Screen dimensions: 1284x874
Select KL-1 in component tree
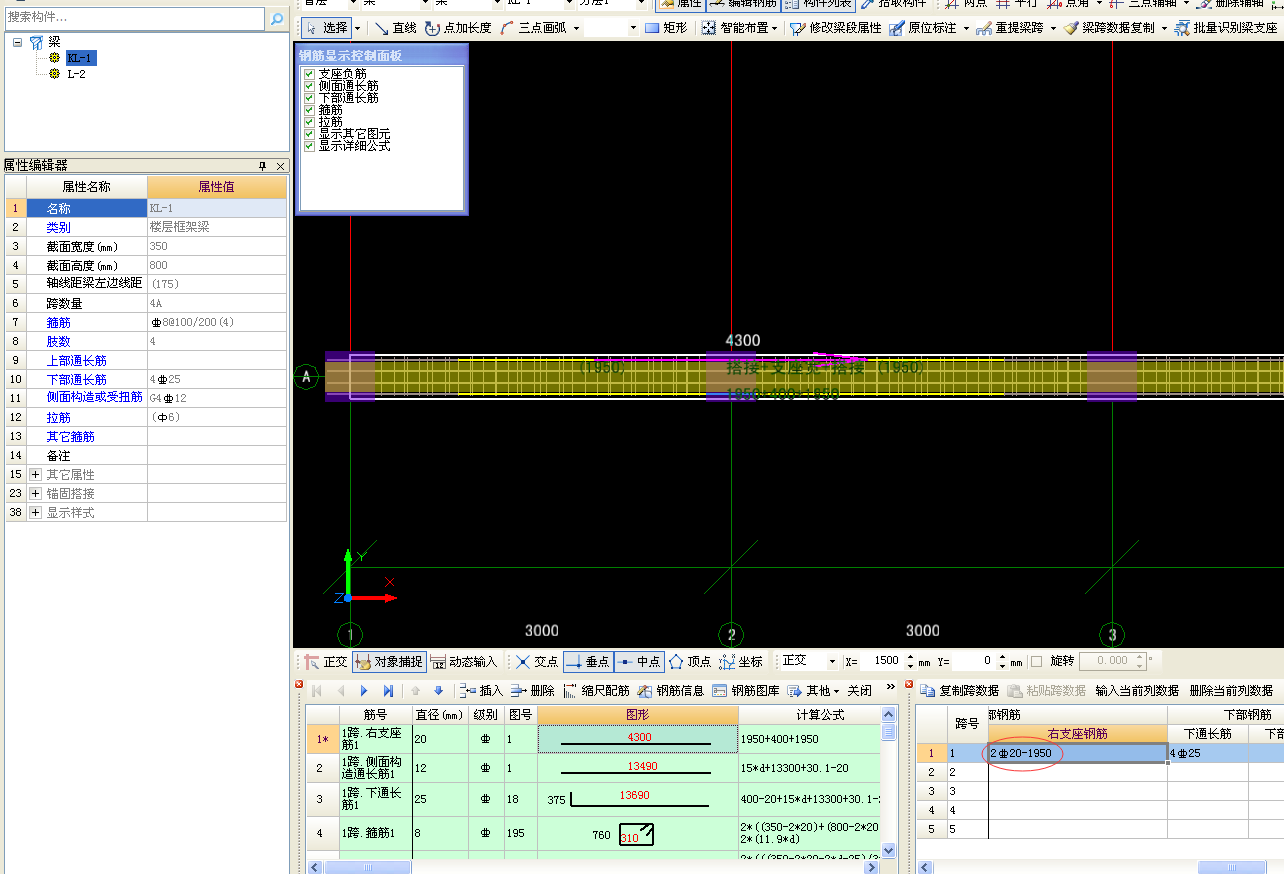point(81,58)
